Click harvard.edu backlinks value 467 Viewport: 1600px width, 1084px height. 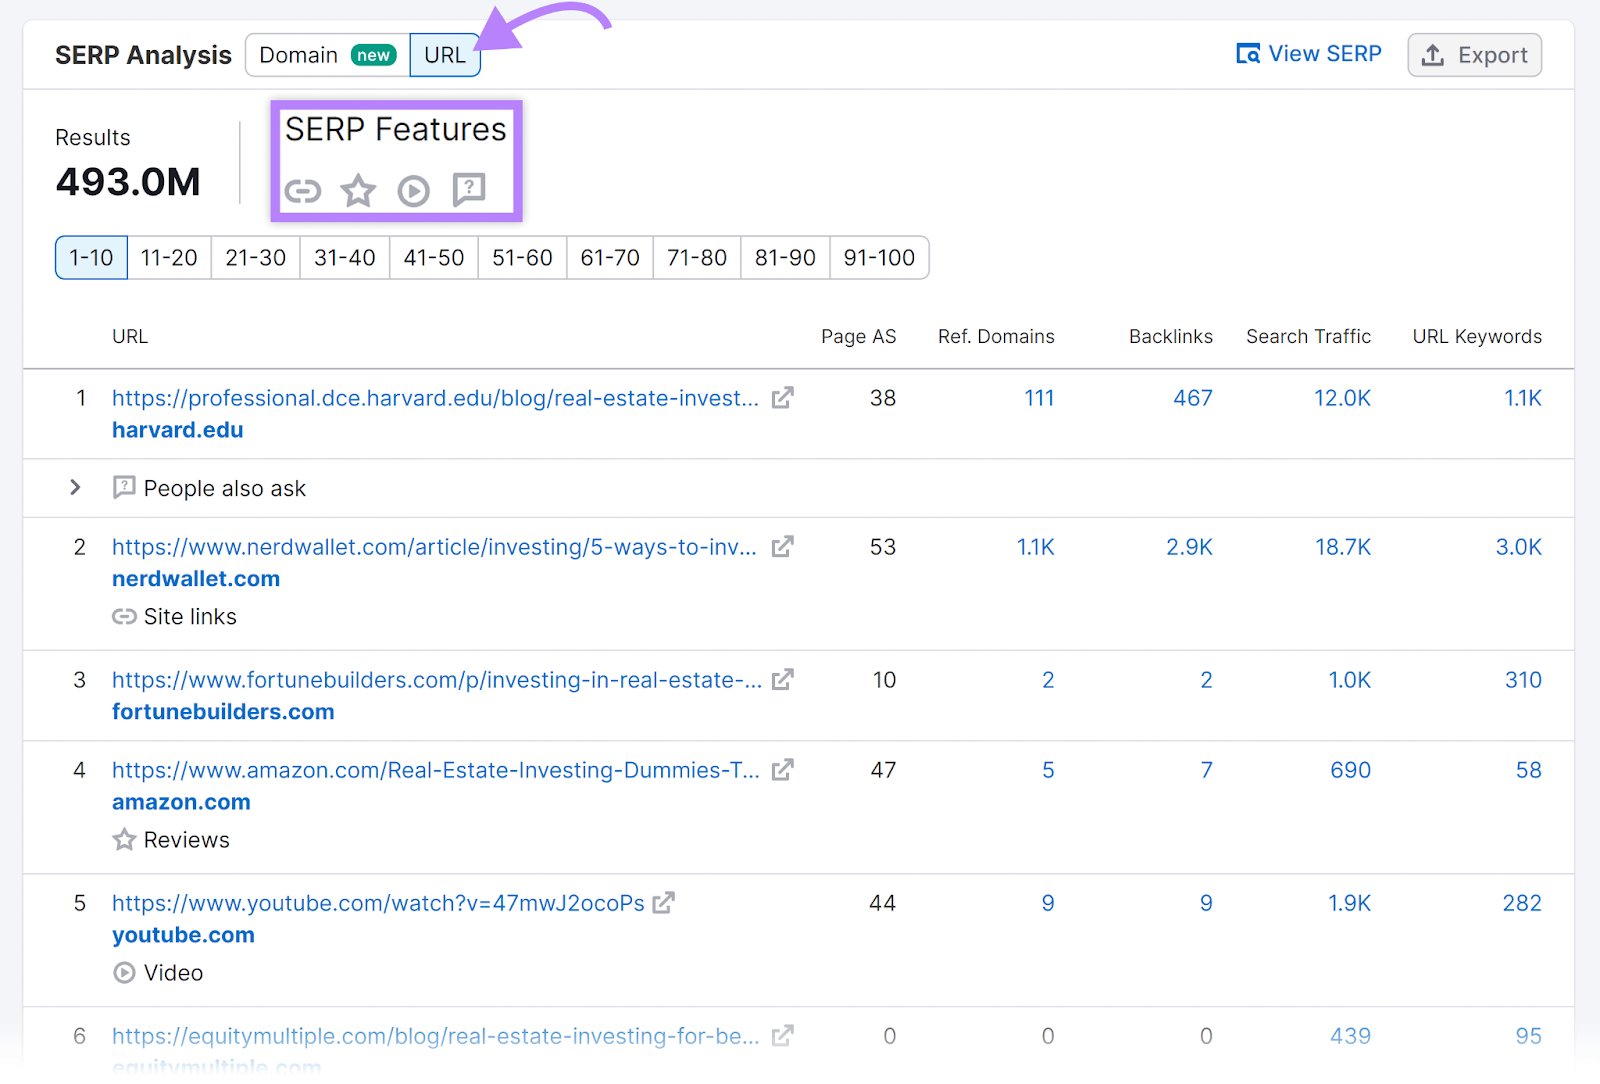pyautogui.click(x=1193, y=398)
